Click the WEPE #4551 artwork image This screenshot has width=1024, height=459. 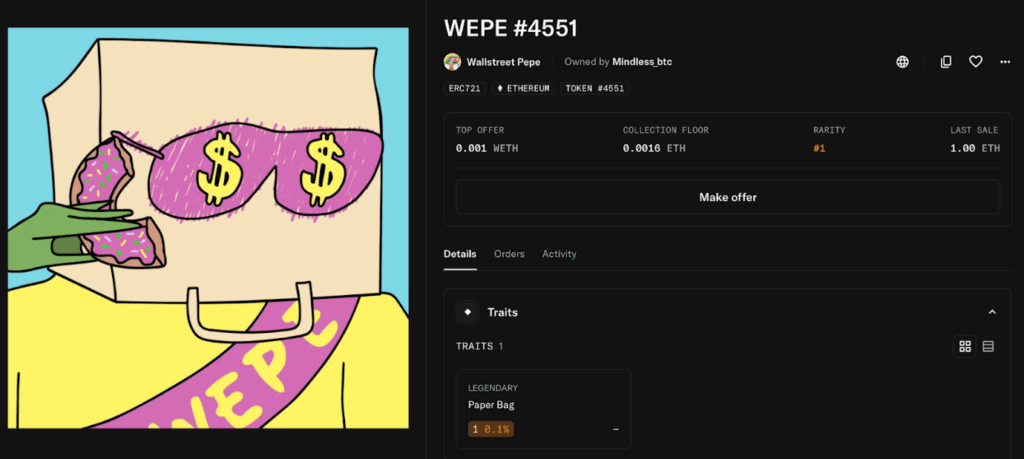click(208, 228)
